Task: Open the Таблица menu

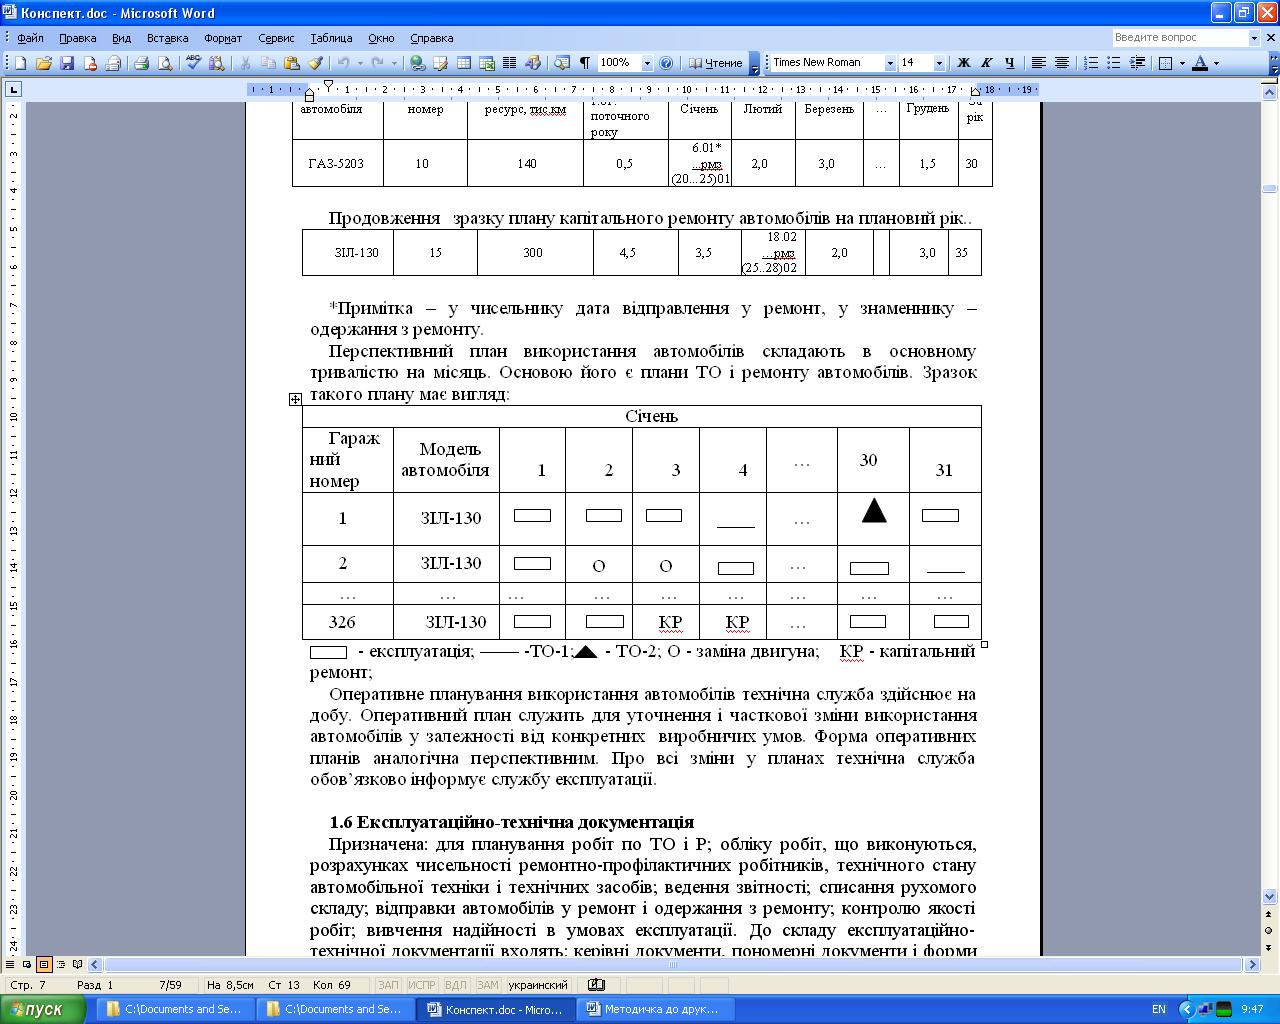Action: pyautogui.click(x=331, y=38)
